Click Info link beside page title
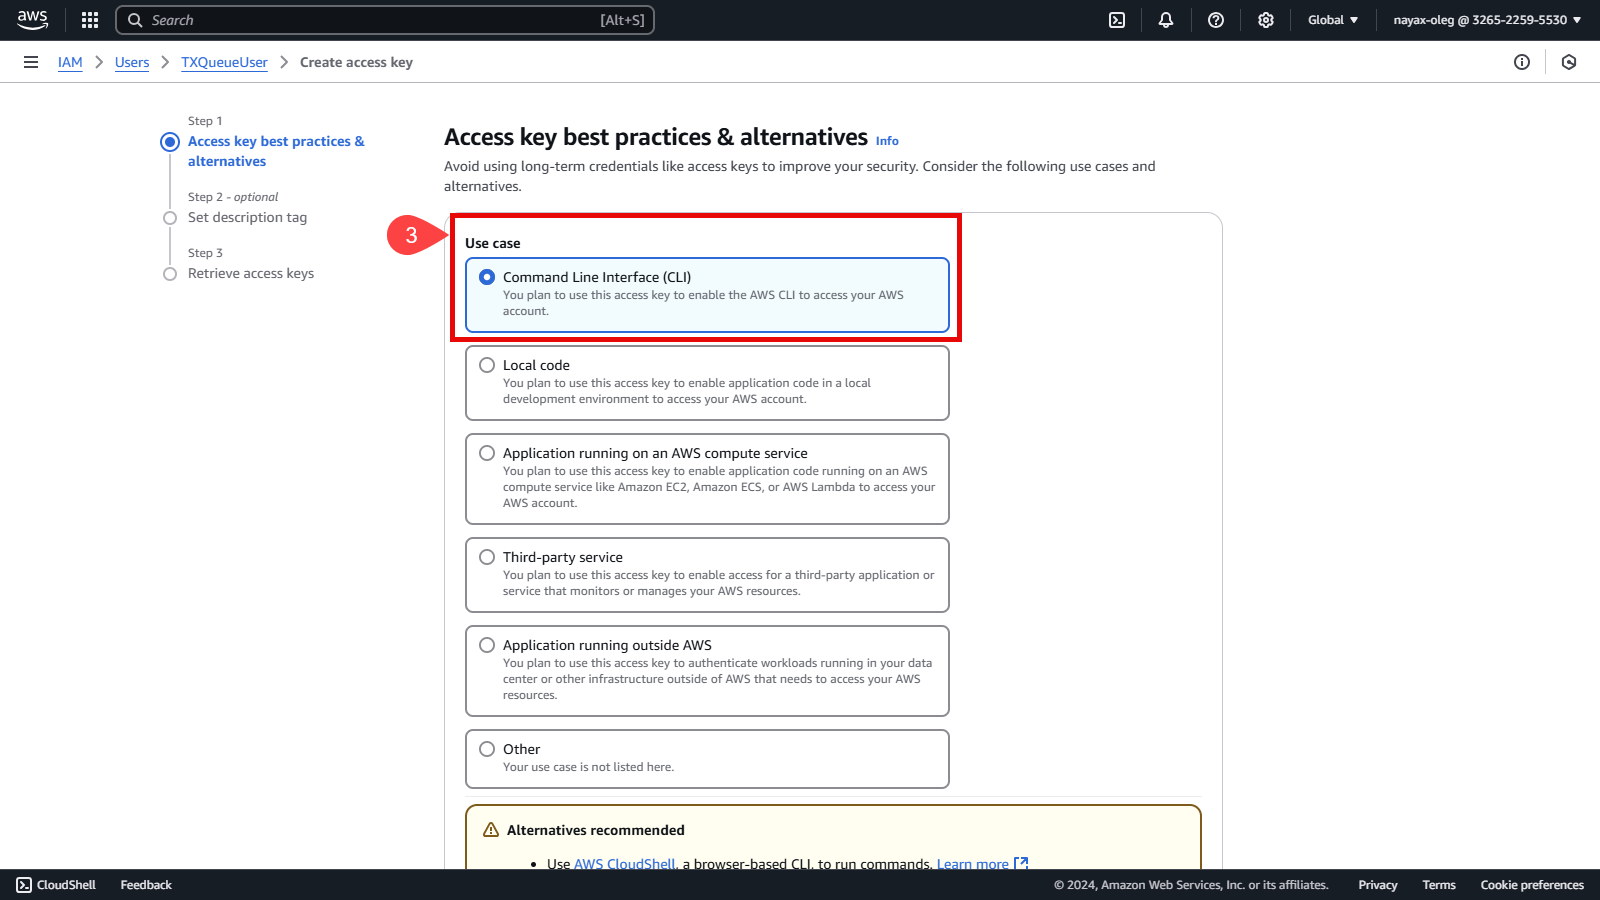This screenshot has width=1600, height=900. [887, 141]
